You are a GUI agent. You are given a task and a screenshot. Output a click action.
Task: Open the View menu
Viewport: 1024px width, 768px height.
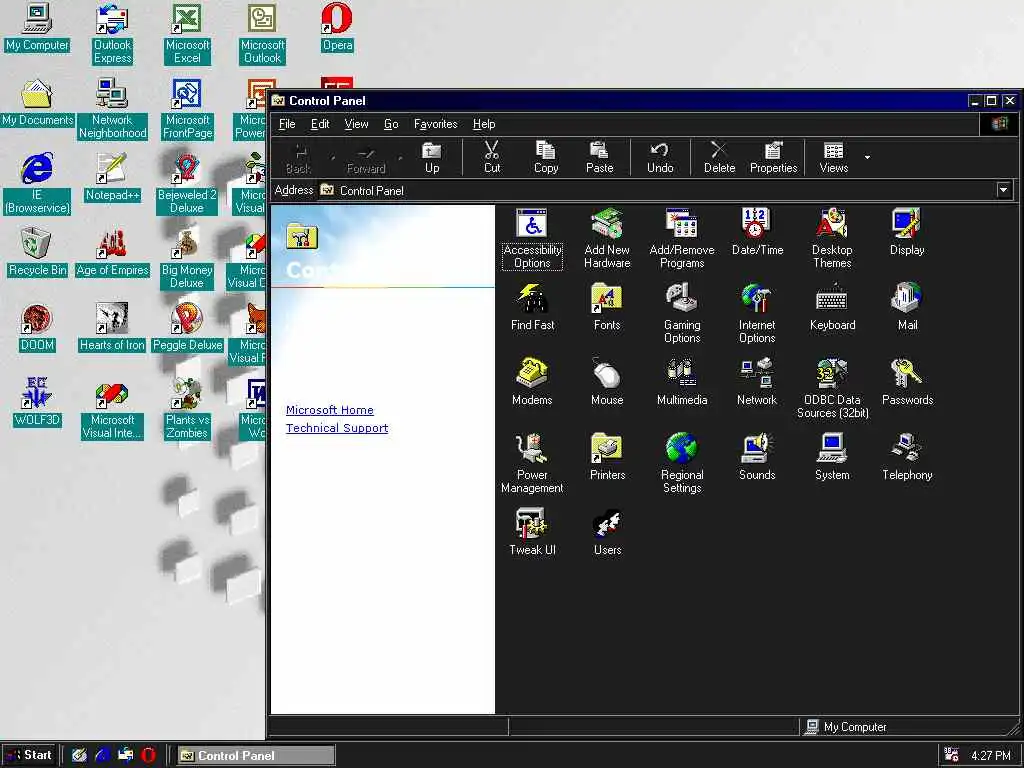[356, 124]
